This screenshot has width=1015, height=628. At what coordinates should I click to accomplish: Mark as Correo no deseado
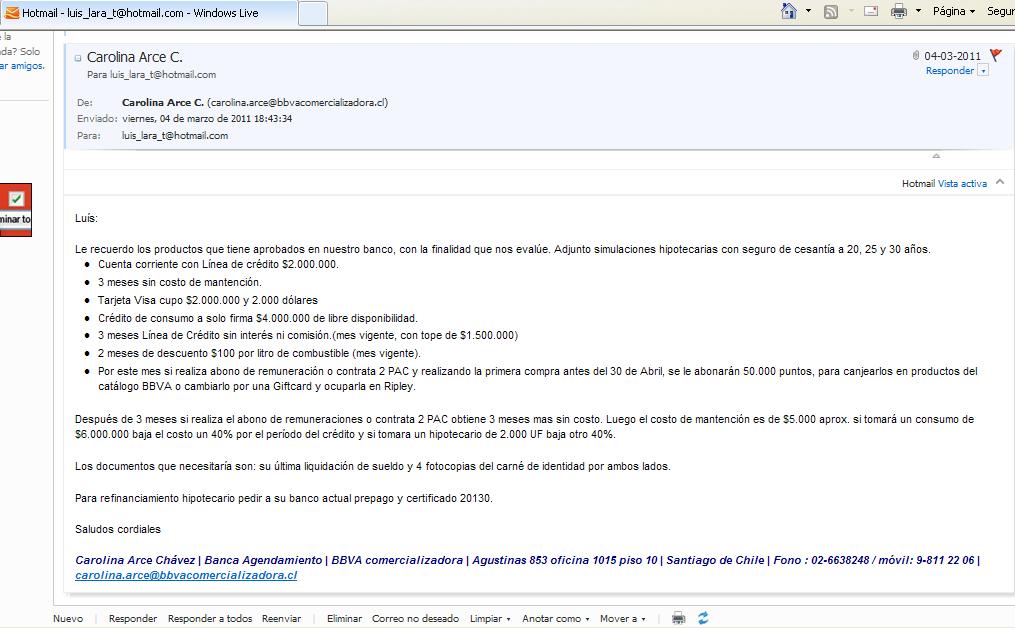pyautogui.click(x=415, y=618)
